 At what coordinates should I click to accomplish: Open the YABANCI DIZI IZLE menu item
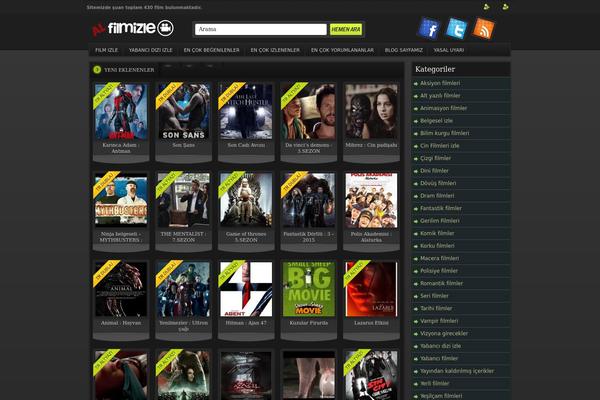[150, 50]
